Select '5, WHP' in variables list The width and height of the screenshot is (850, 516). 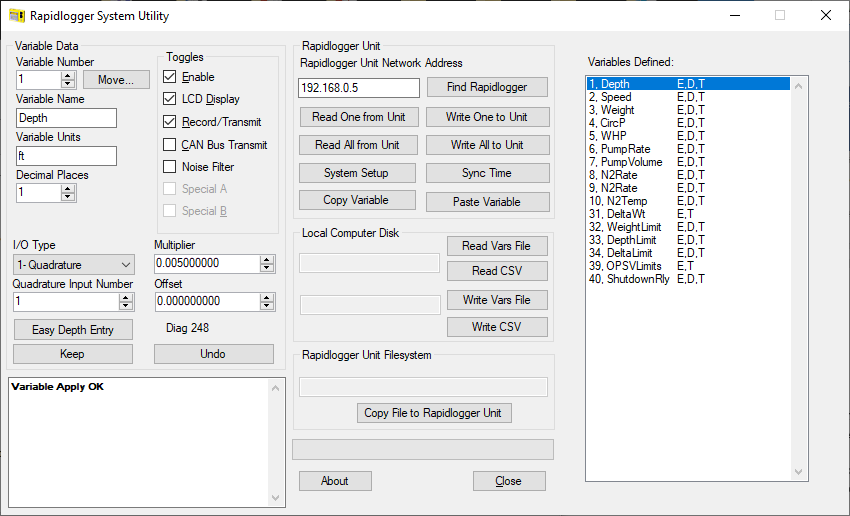click(x=688, y=136)
